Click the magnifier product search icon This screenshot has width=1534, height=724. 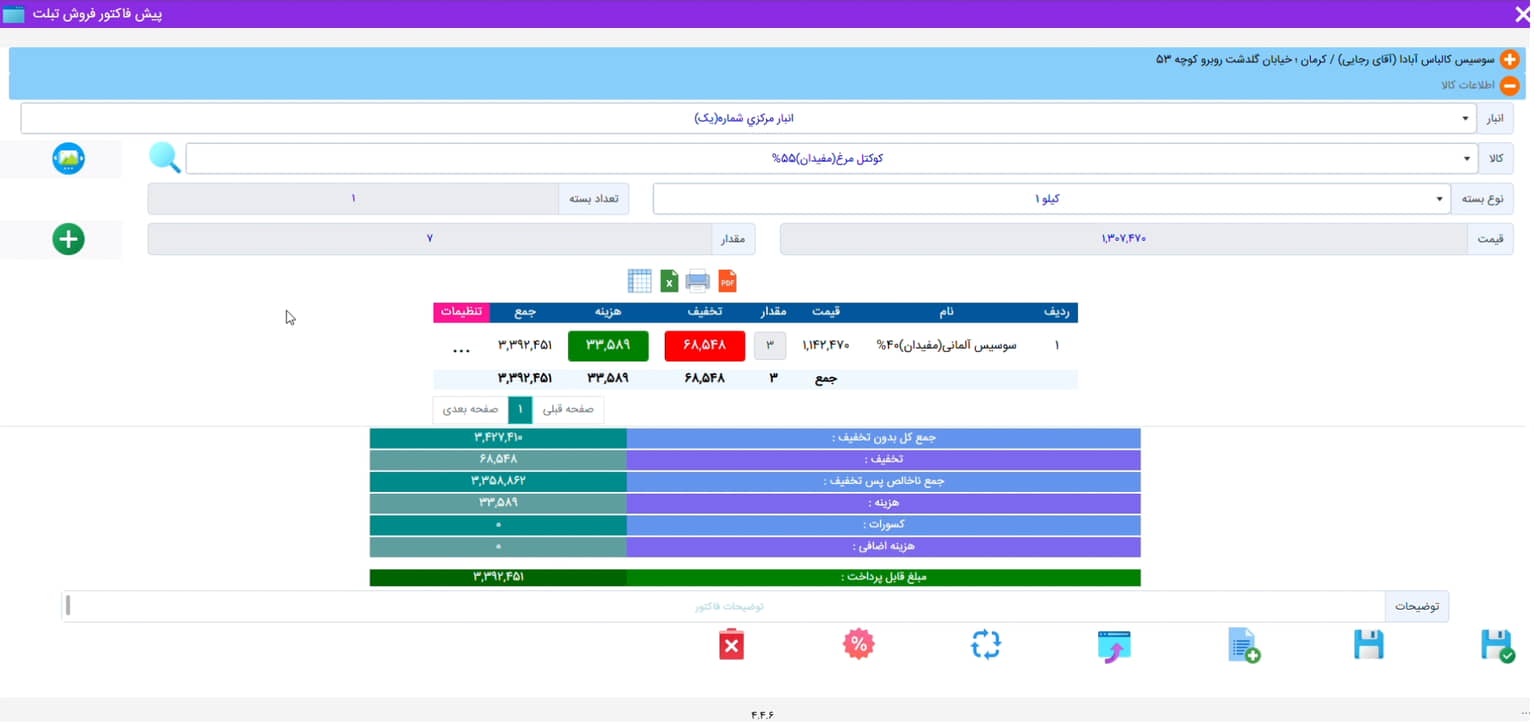pos(165,158)
